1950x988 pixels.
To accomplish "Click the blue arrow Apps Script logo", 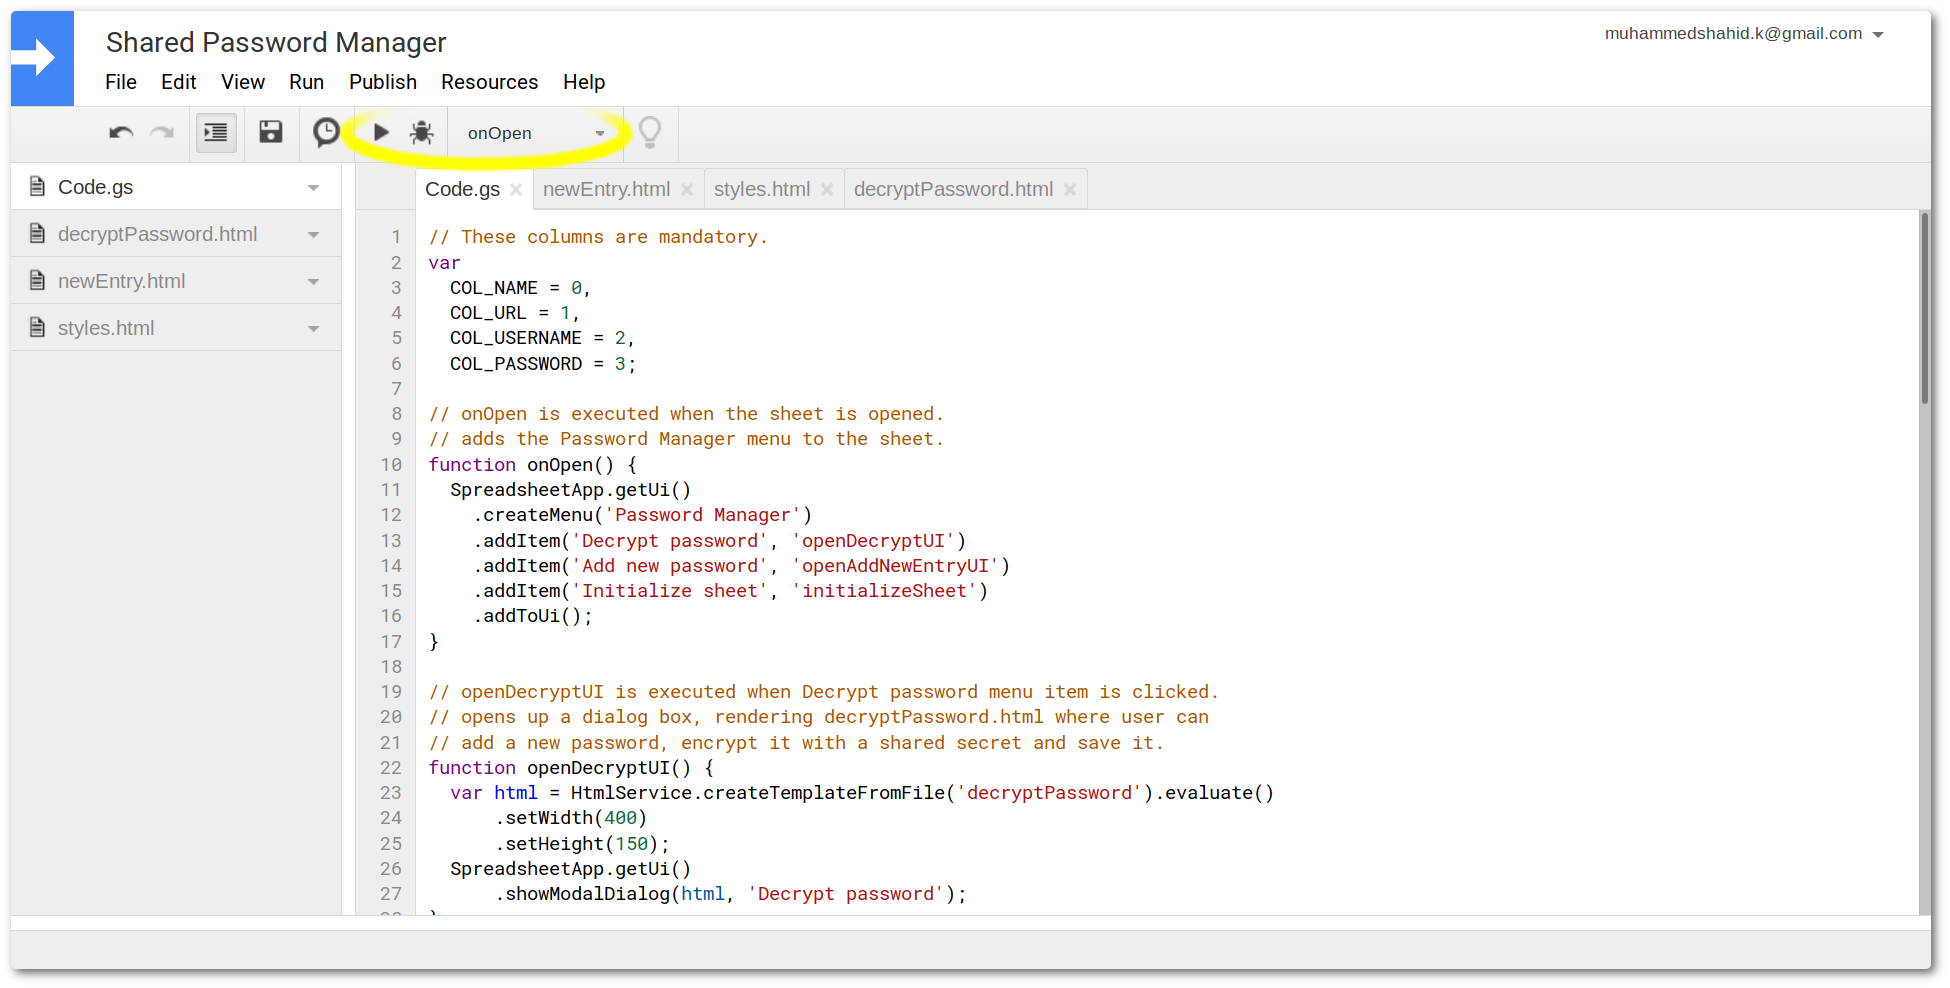I will (x=42, y=58).
